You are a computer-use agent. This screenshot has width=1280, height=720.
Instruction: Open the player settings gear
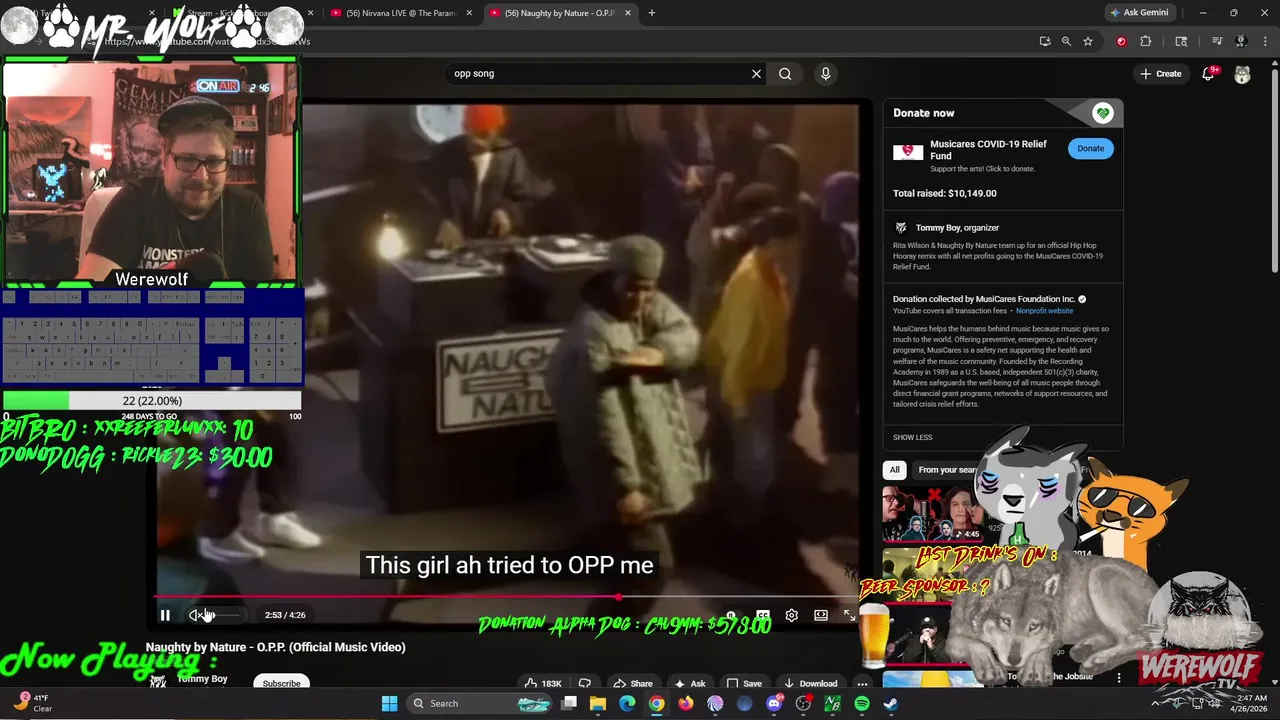coord(791,615)
